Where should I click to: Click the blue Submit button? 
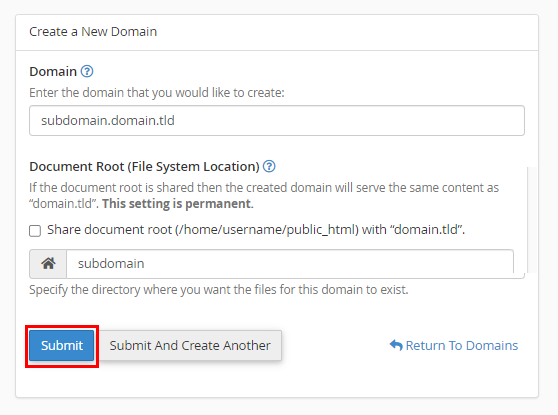pyautogui.click(x=62, y=345)
